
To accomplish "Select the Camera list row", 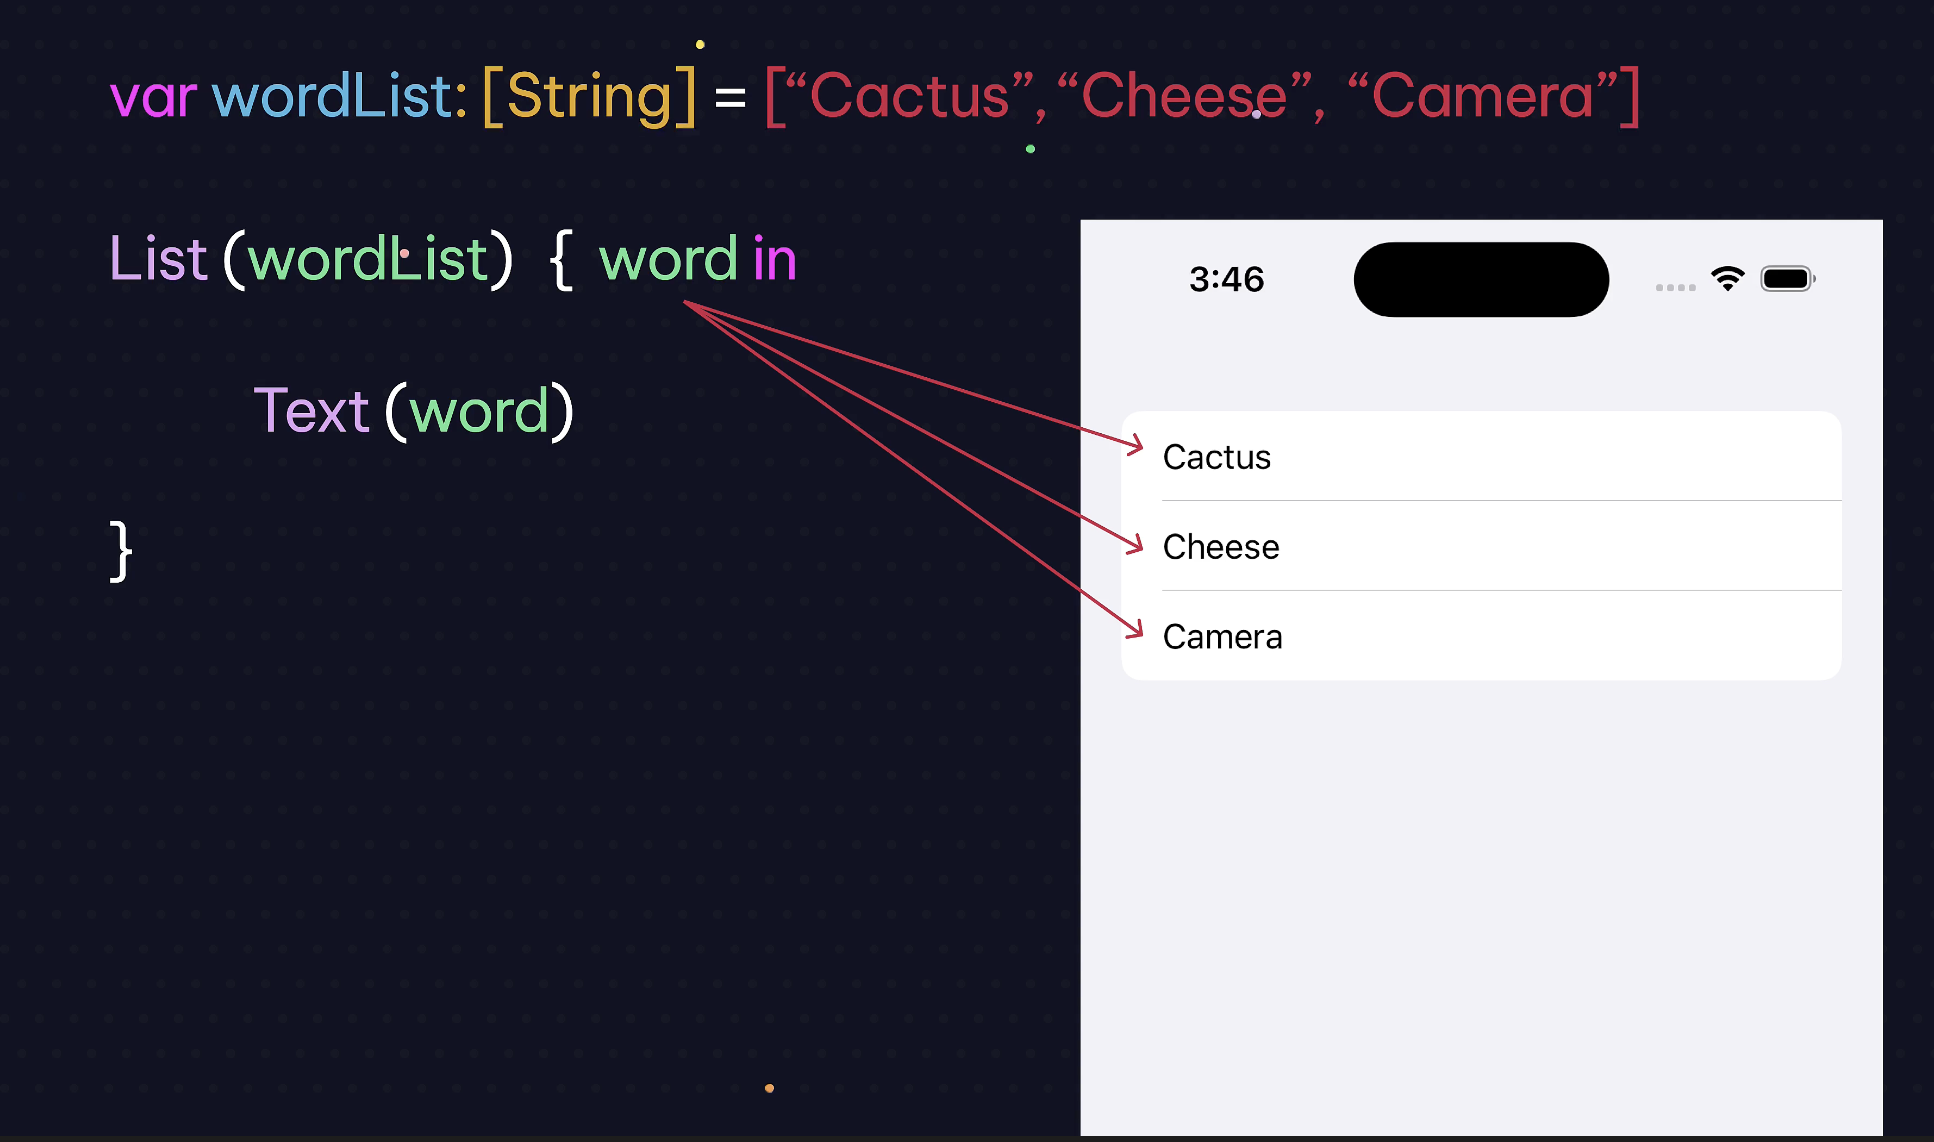I will pos(1481,636).
